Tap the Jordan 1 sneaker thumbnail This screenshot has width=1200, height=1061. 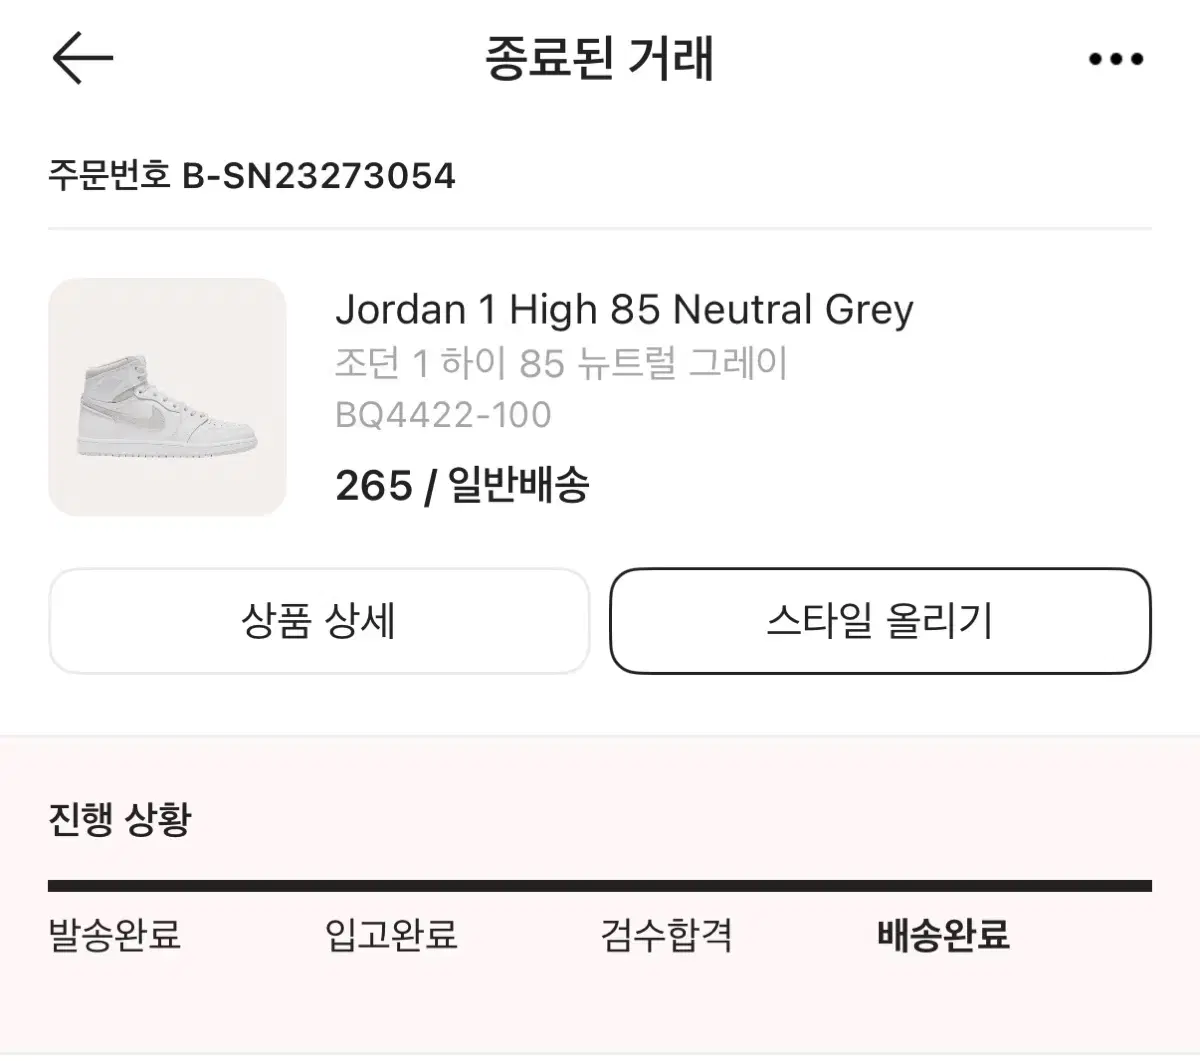167,397
